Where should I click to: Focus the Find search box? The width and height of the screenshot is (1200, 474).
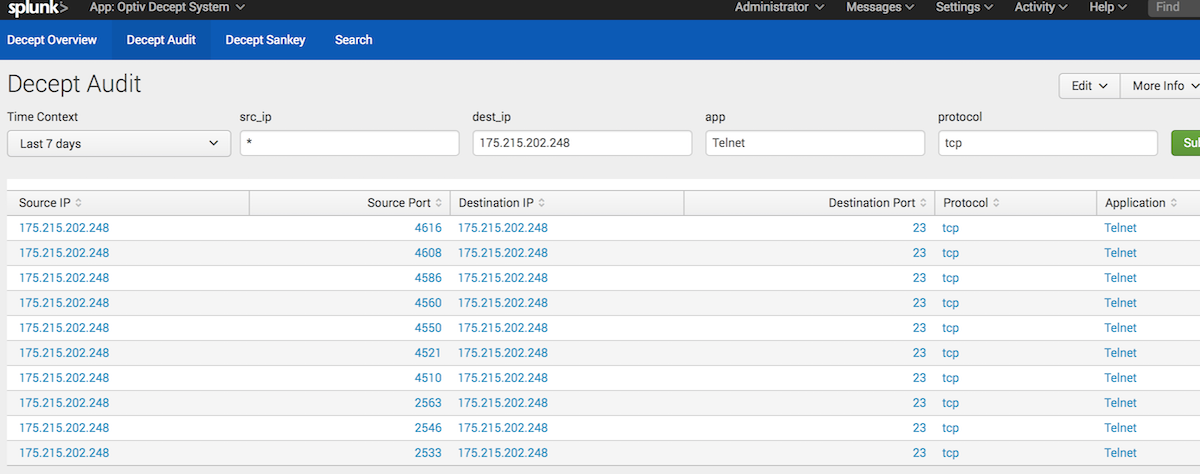(x=1174, y=7)
